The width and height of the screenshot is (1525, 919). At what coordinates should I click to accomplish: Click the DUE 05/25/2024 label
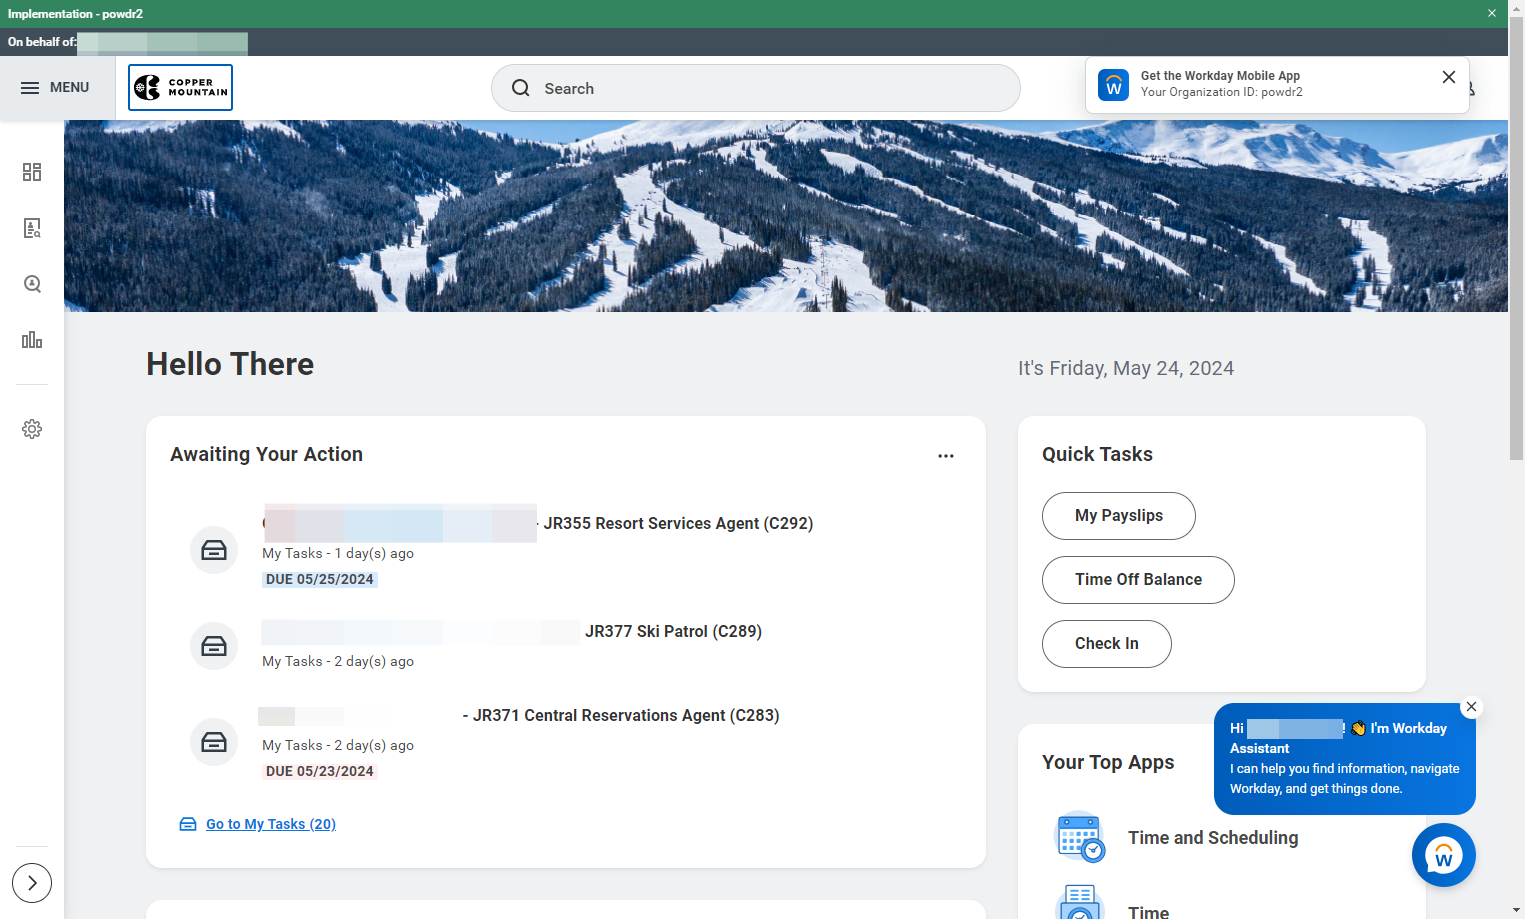pos(320,579)
